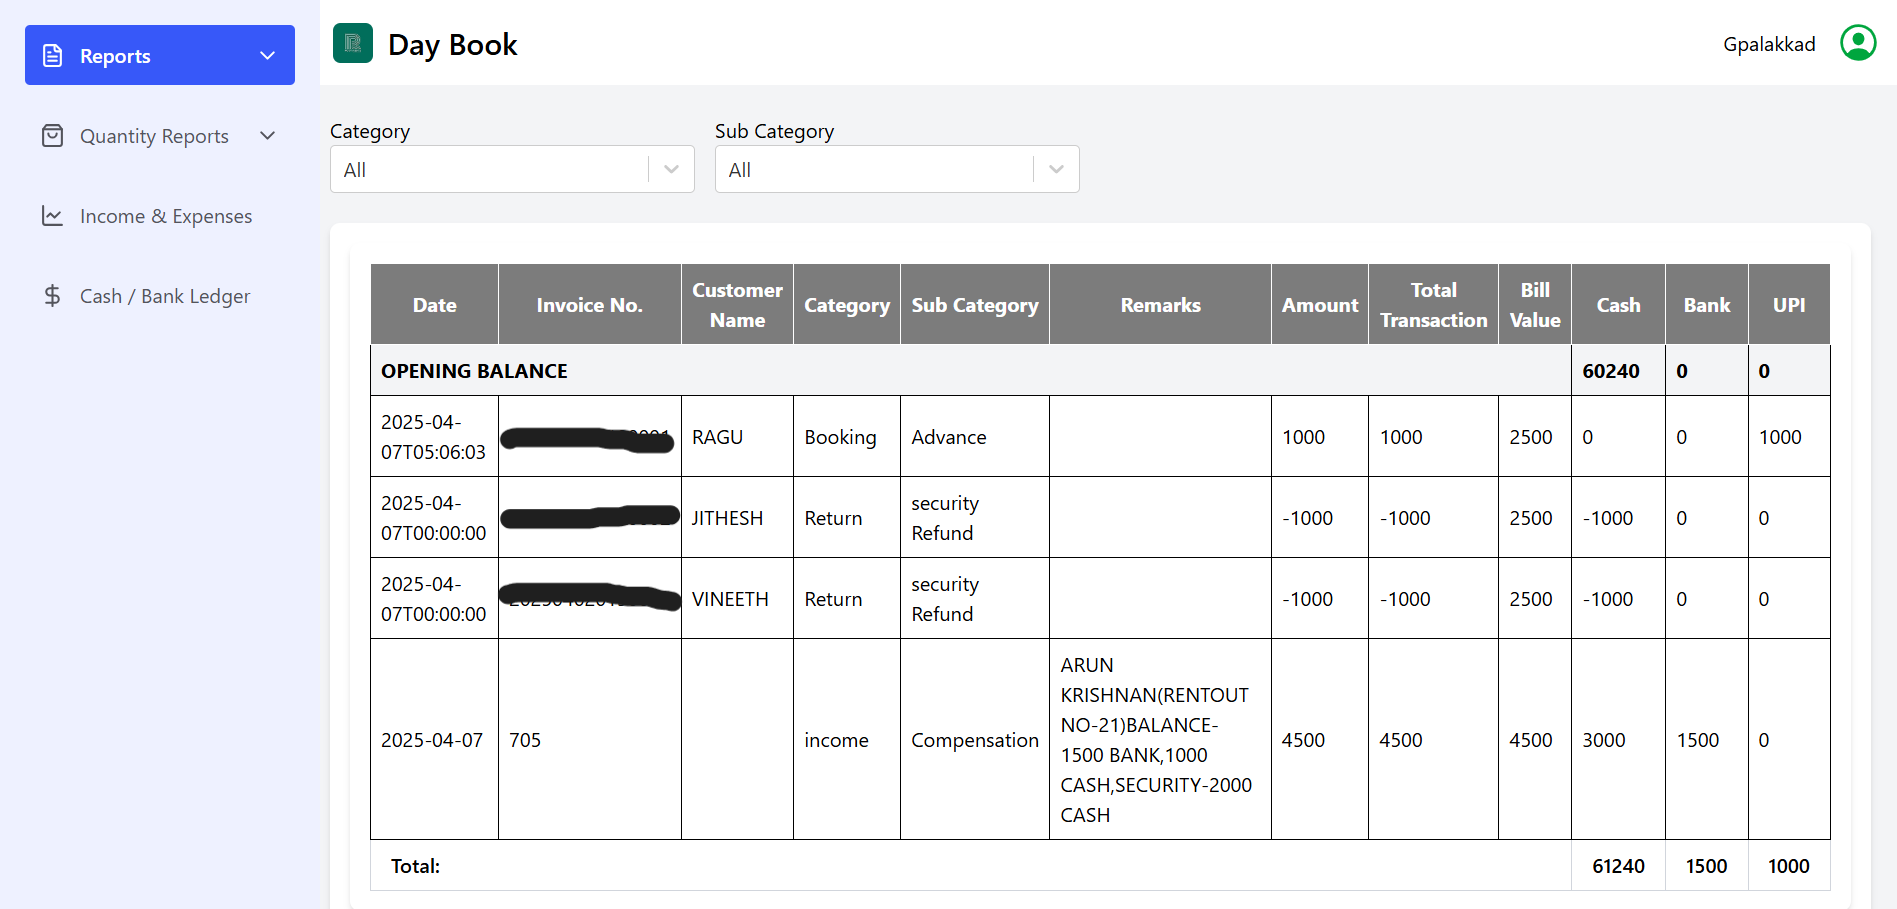Click the Date column header

click(x=434, y=305)
